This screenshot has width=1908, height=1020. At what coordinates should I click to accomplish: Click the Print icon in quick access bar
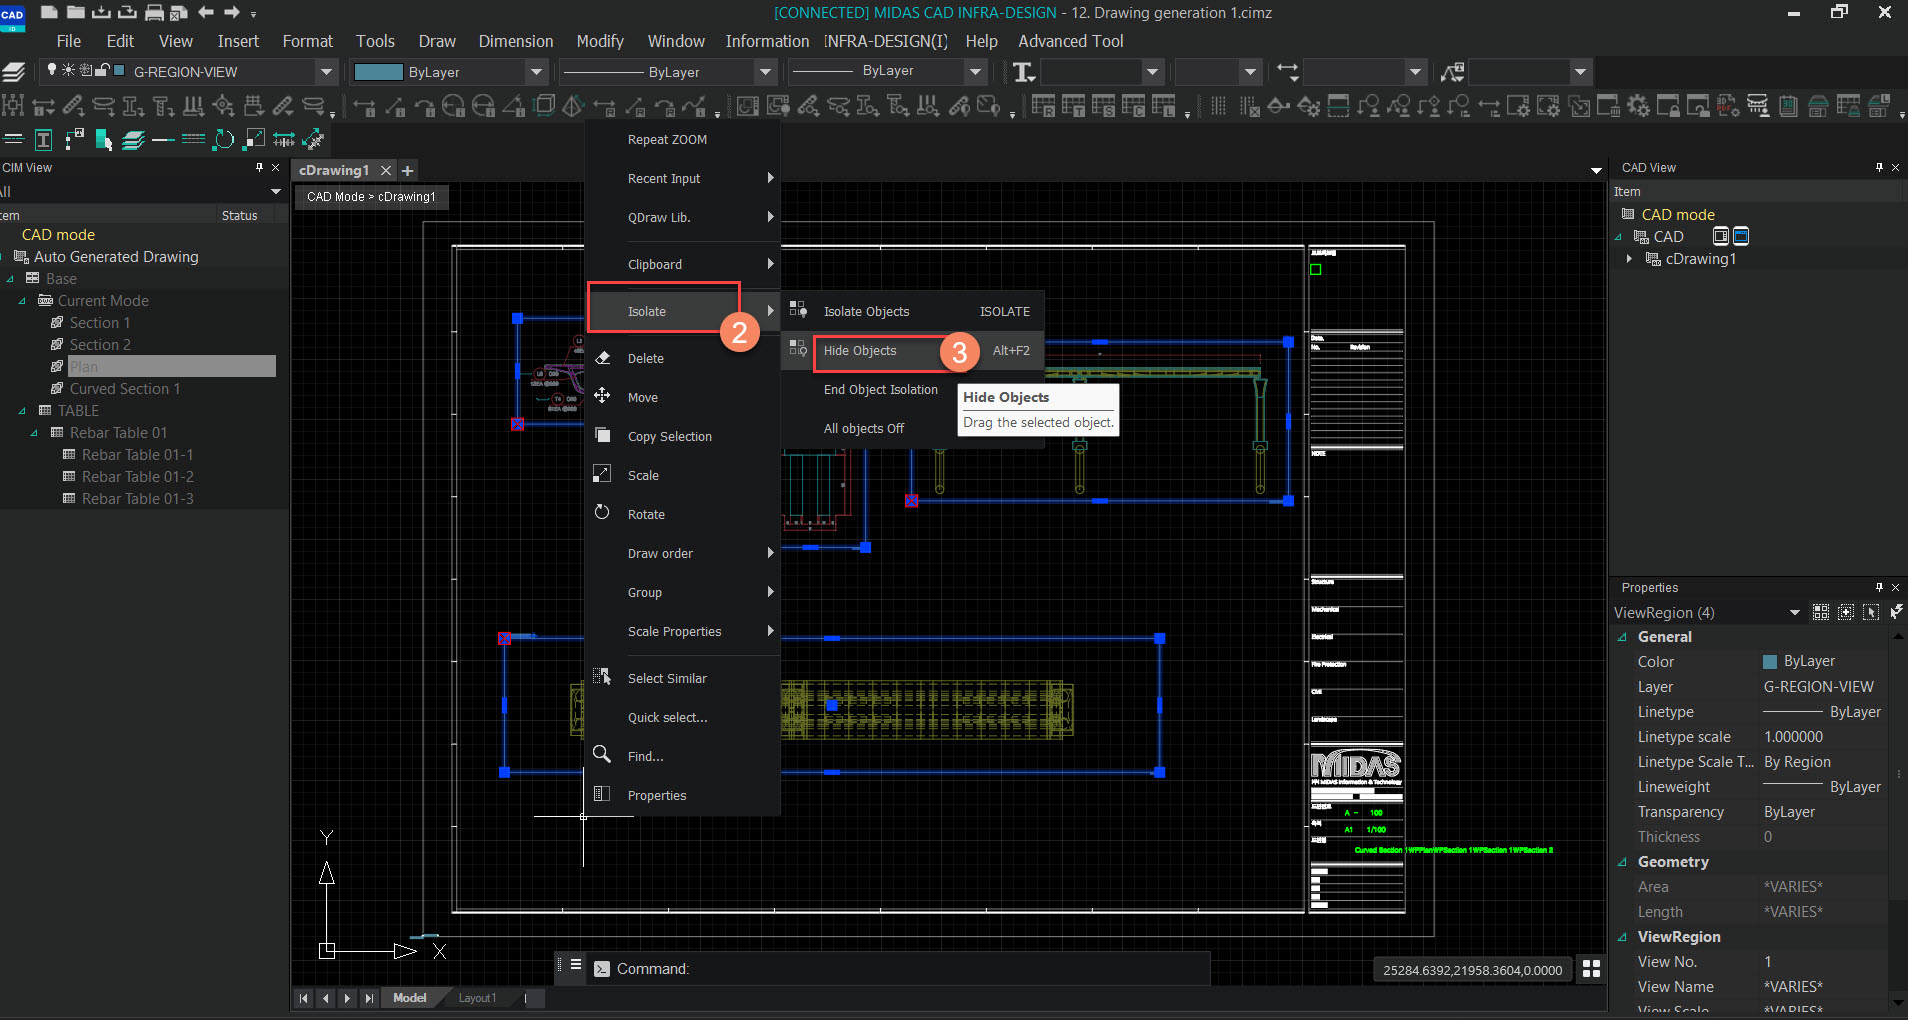tap(155, 13)
